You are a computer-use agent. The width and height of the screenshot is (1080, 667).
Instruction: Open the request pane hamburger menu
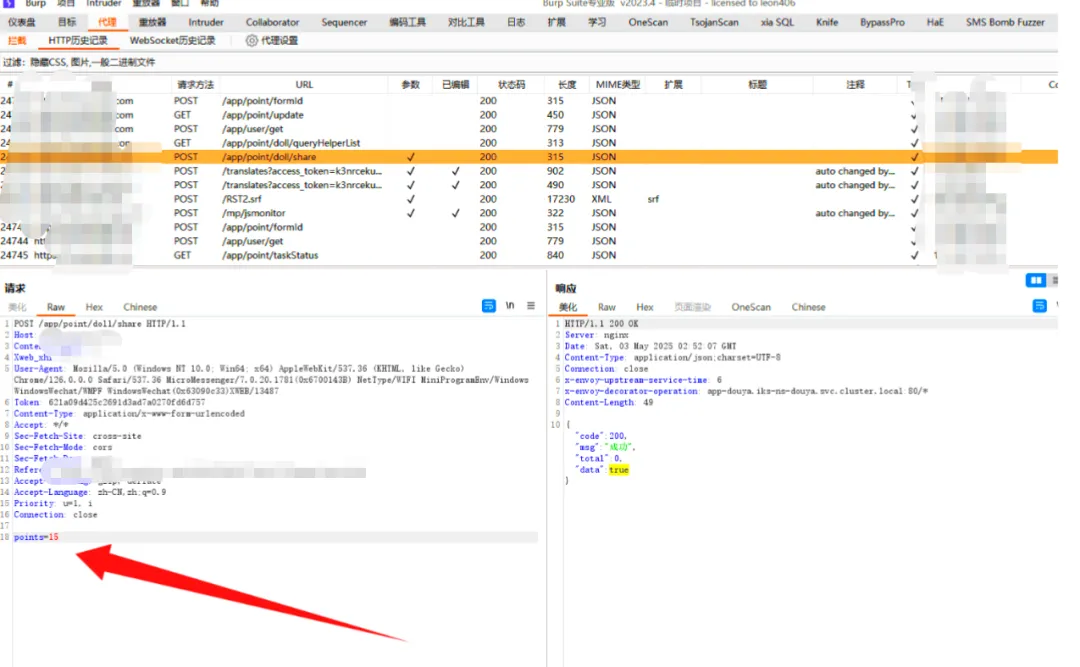click(531, 305)
